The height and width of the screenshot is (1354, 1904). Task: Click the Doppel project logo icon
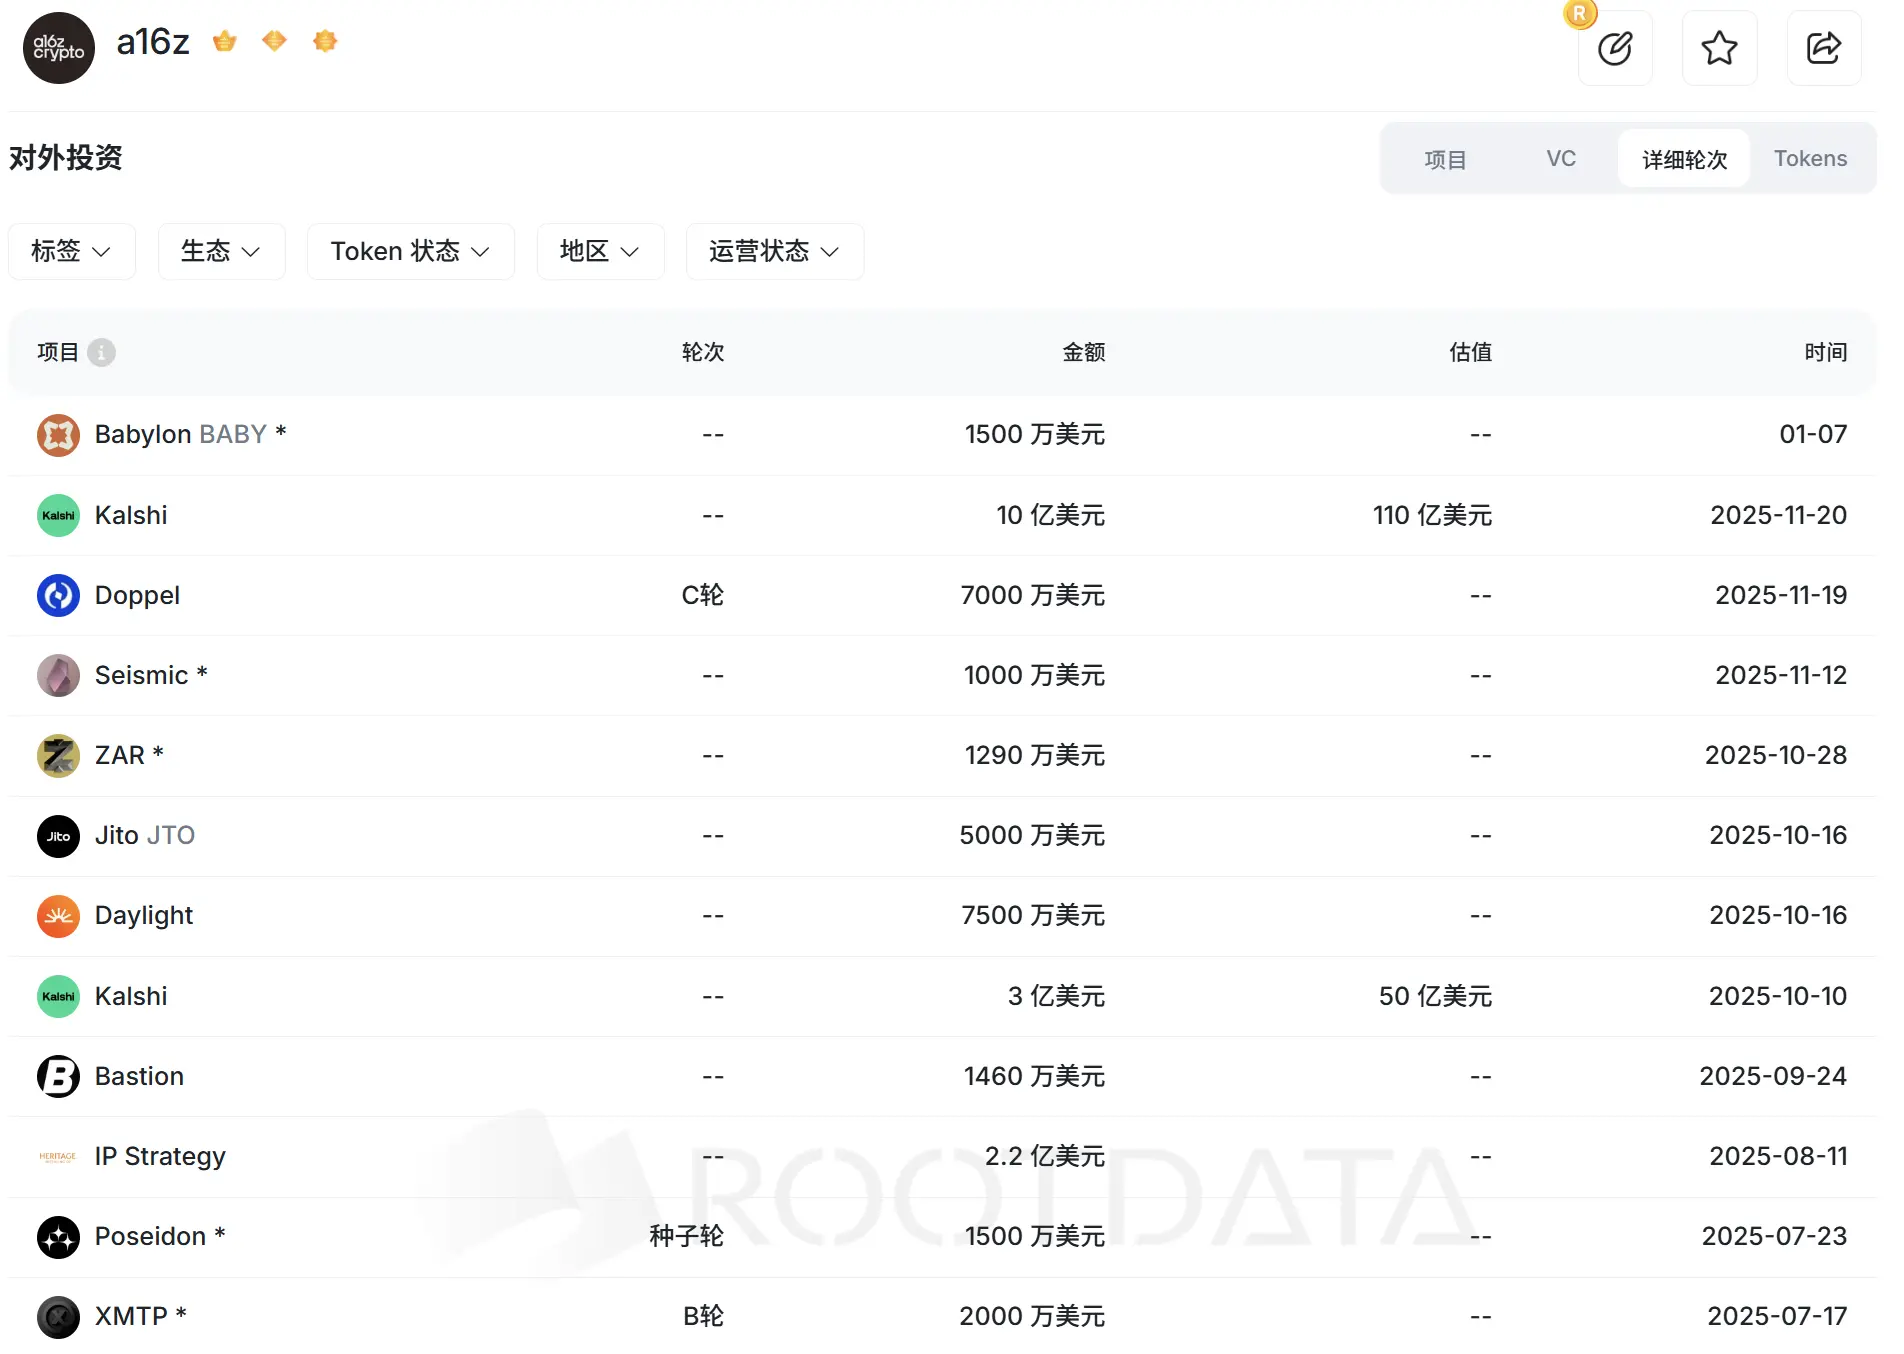click(x=58, y=596)
